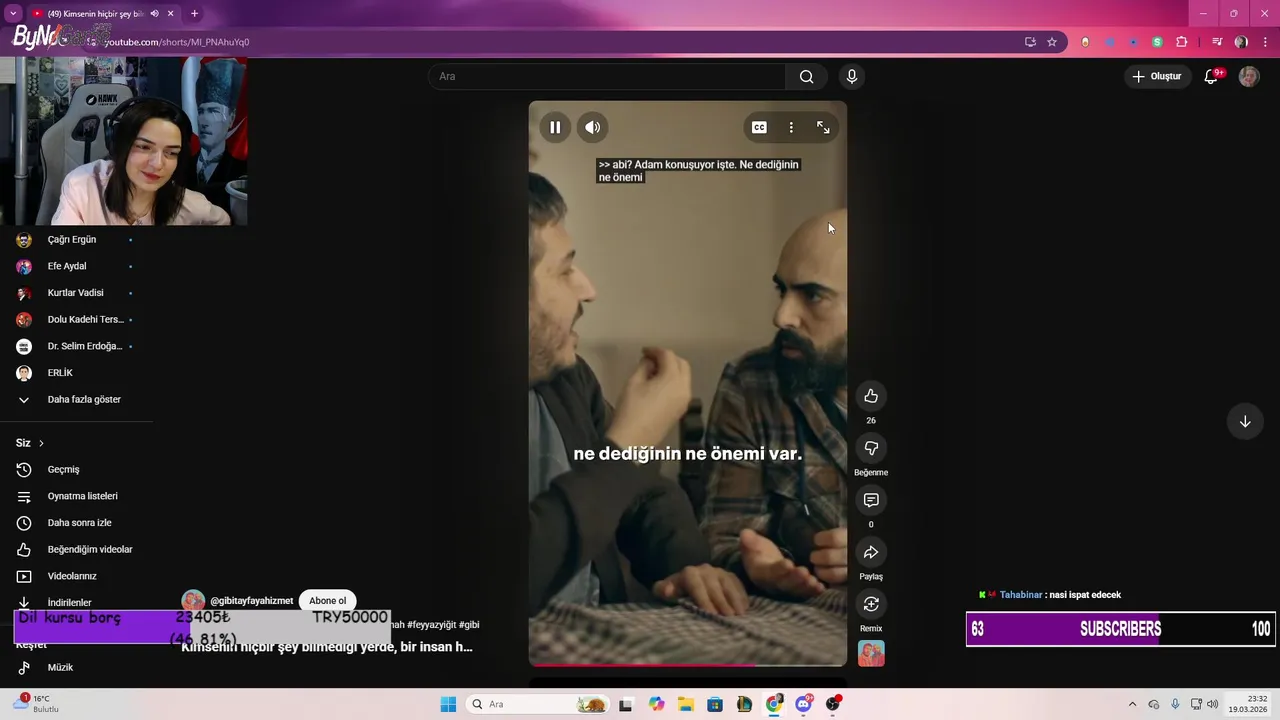Close the YouTube browser tab

[x=171, y=14]
